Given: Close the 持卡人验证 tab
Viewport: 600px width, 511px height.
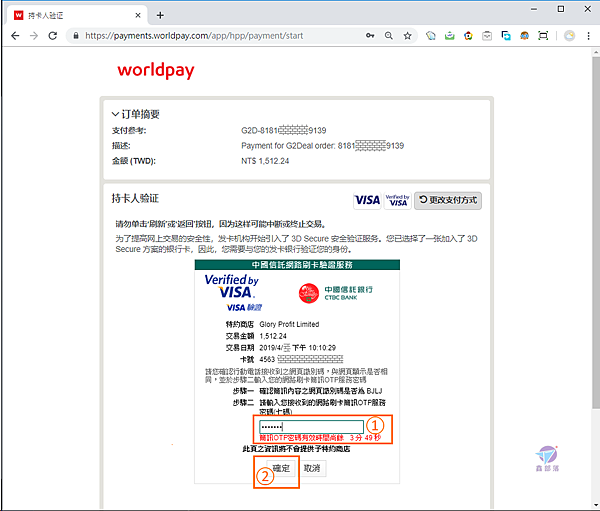Looking at the screenshot, I should coord(138,15).
